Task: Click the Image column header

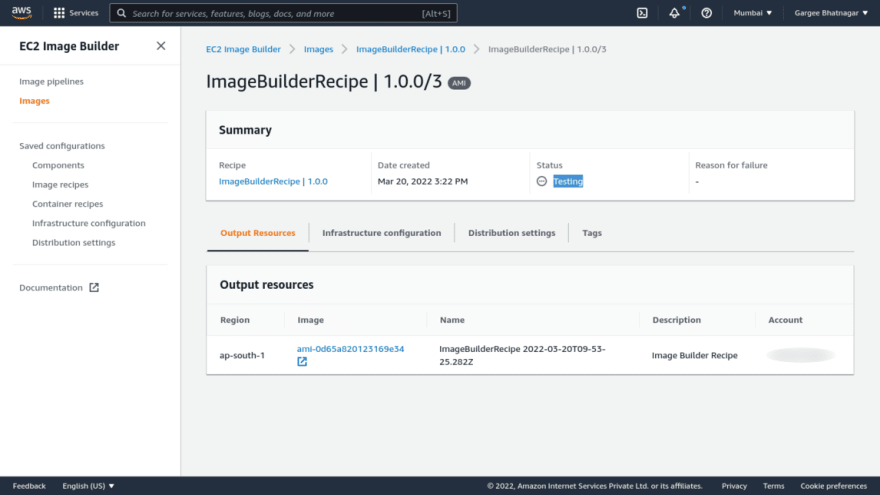Action: coord(310,320)
